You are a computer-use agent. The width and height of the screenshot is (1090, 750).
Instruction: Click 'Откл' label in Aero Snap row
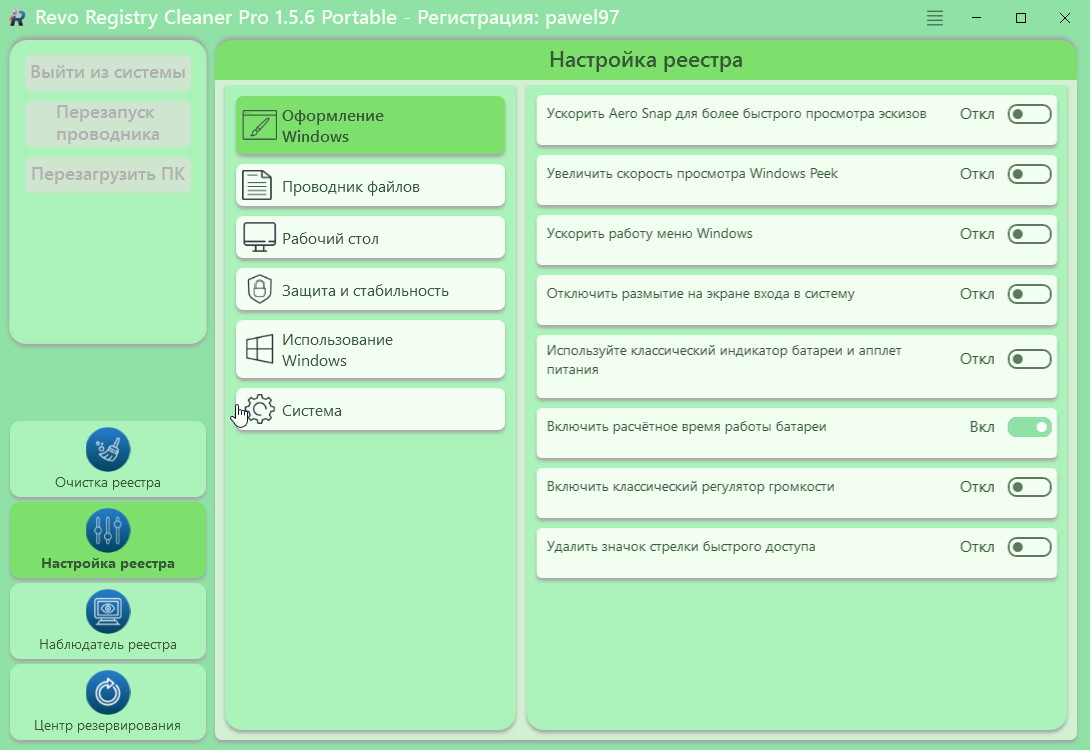coord(977,114)
